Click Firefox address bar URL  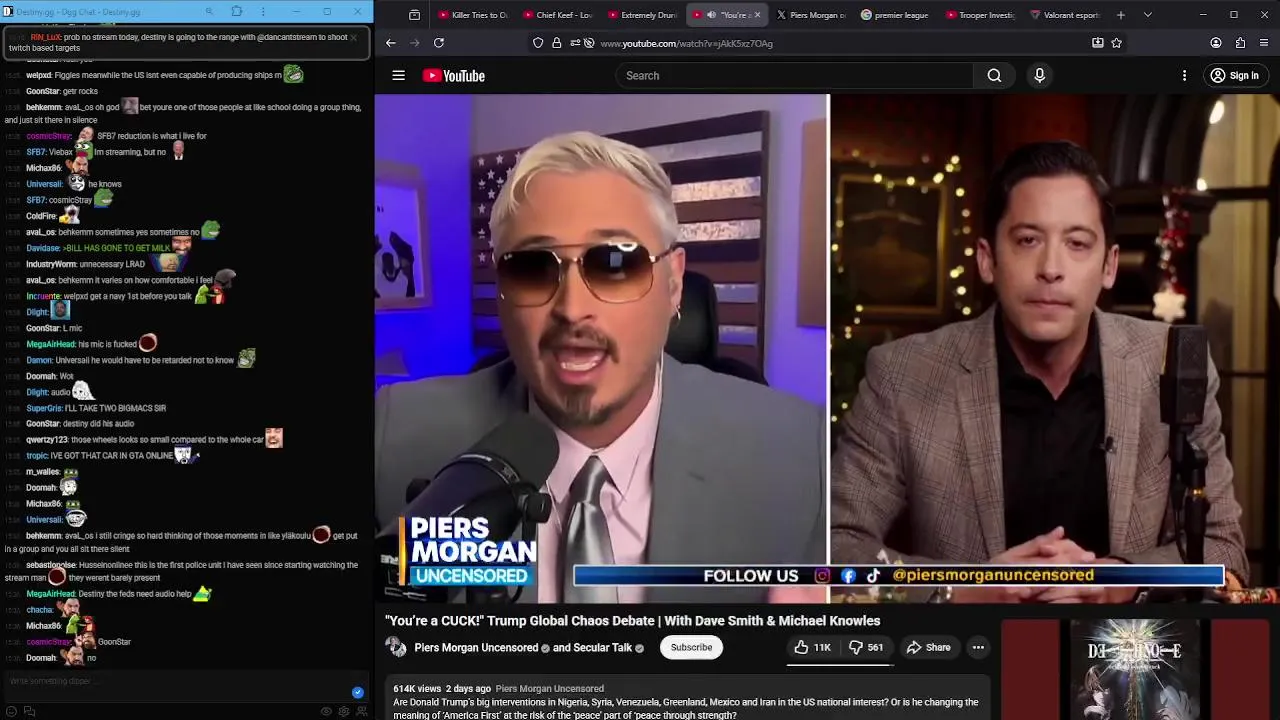pyautogui.click(x=686, y=43)
